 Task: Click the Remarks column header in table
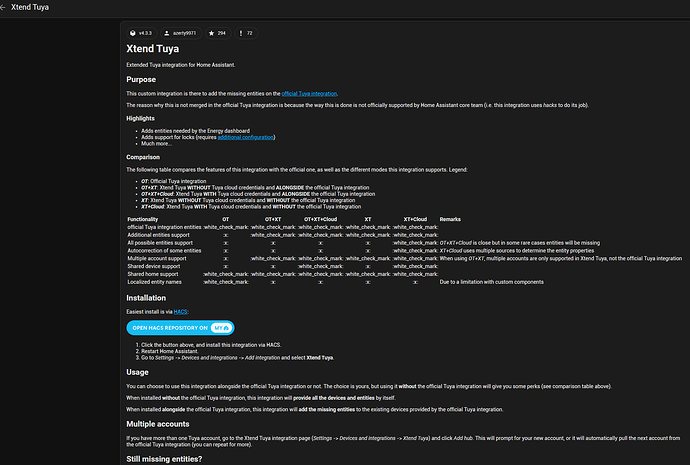point(450,217)
